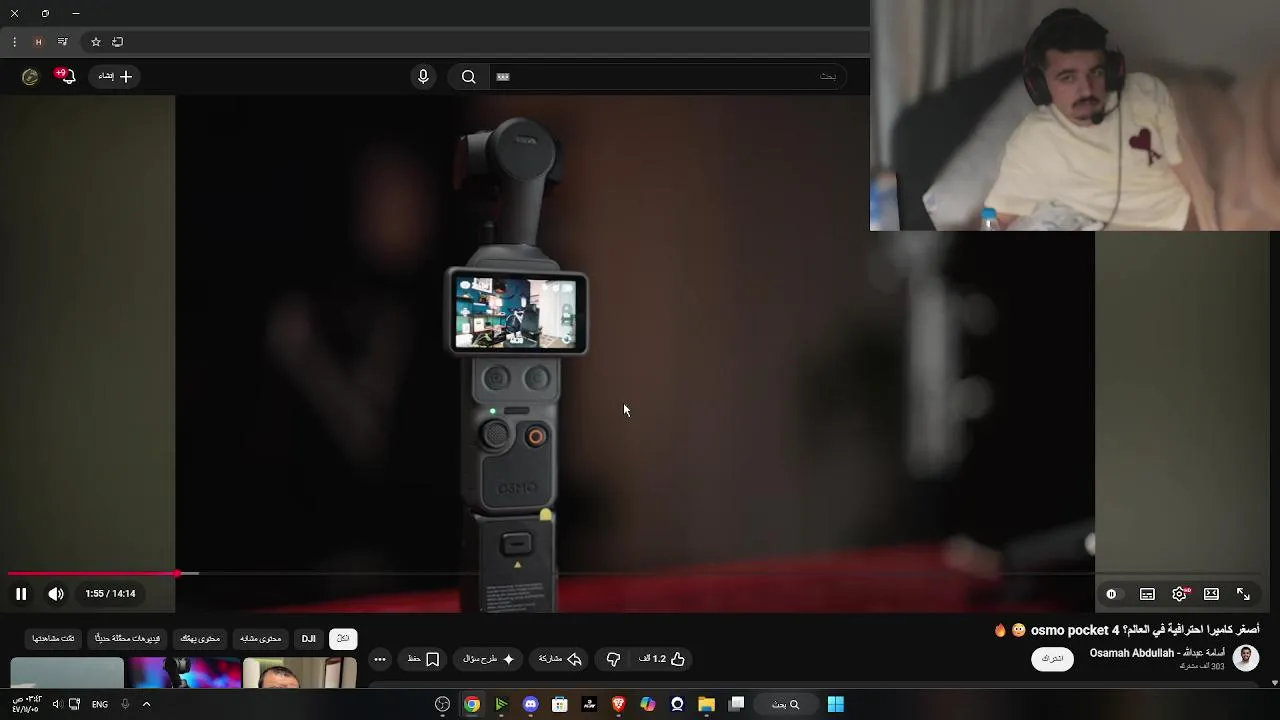Subscribe to the Osamah Abdullah channel
1280x720 pixels.
click(x=1052, y=659)
